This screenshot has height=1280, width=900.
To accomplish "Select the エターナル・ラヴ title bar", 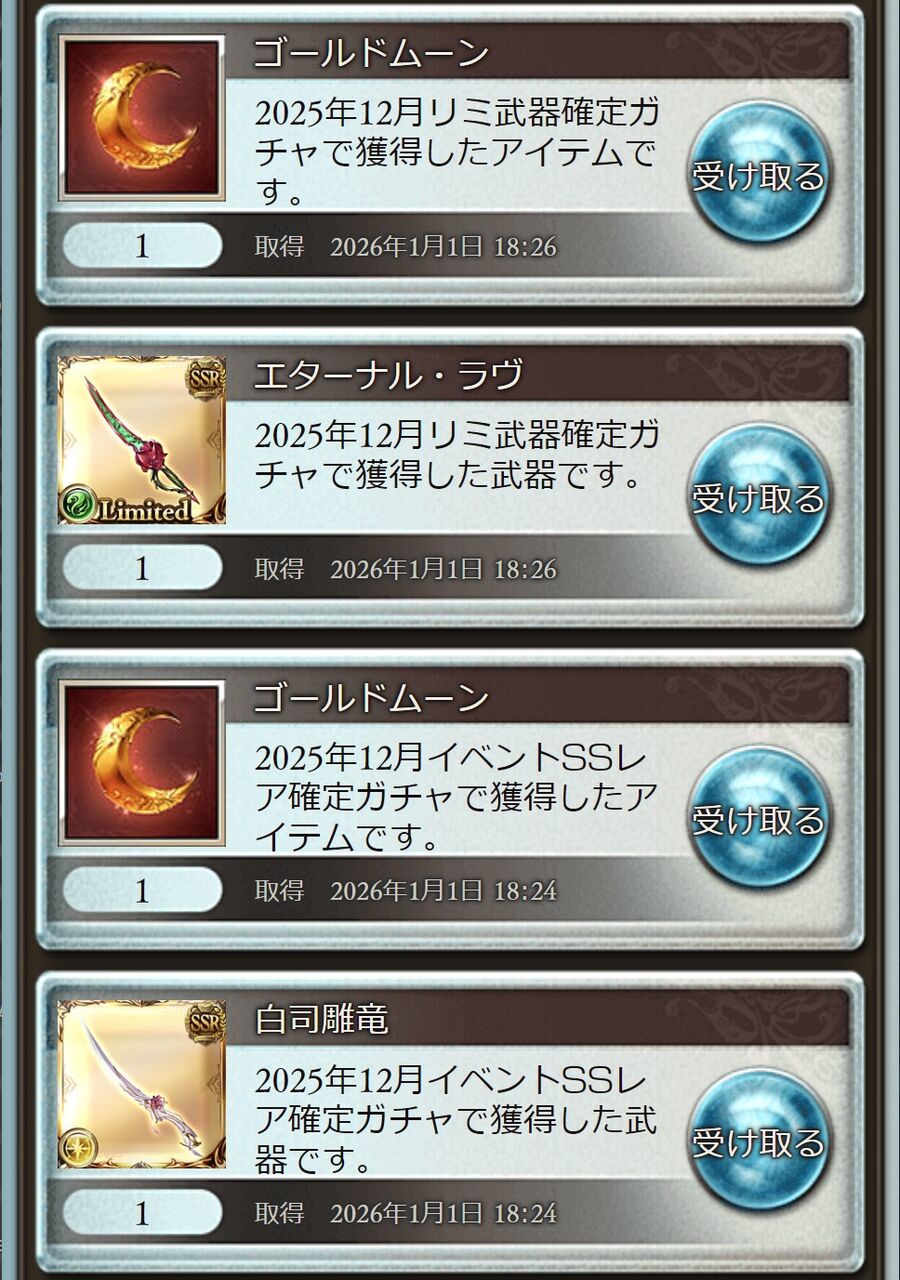I will pyautogui.click(x=538, y=375).
